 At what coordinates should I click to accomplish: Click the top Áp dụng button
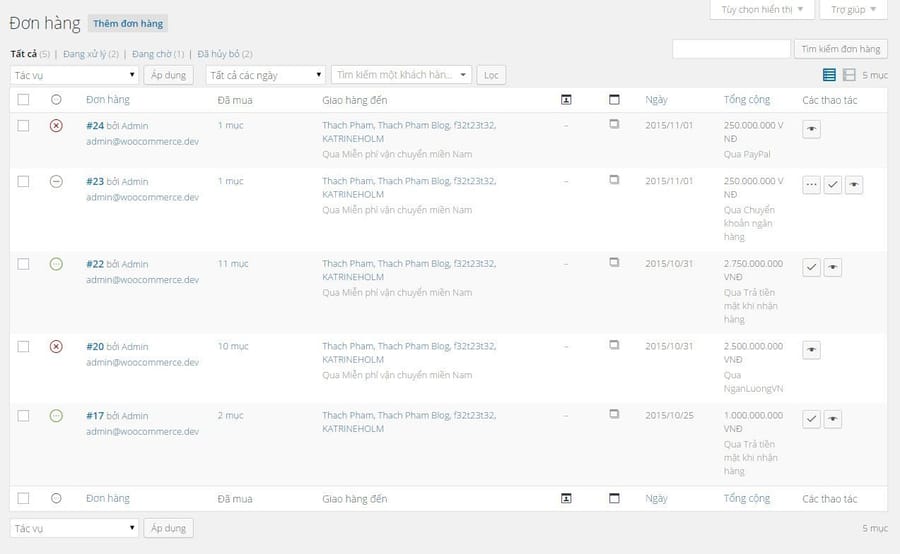[168, 75]
